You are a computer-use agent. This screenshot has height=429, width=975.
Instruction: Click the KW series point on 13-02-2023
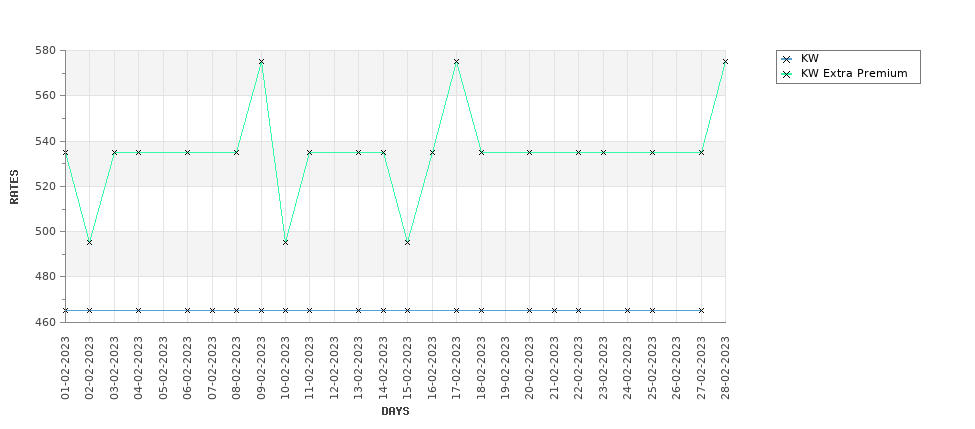coord(358,310)
